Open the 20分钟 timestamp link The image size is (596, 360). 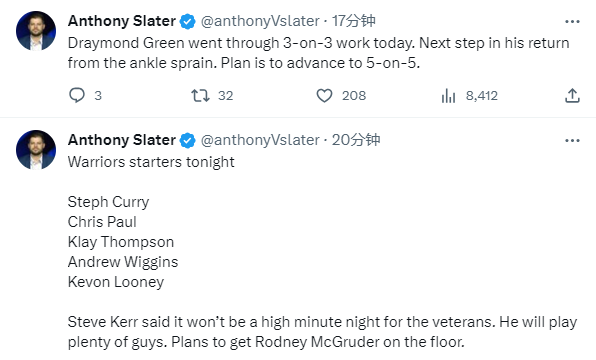(356, 140)
